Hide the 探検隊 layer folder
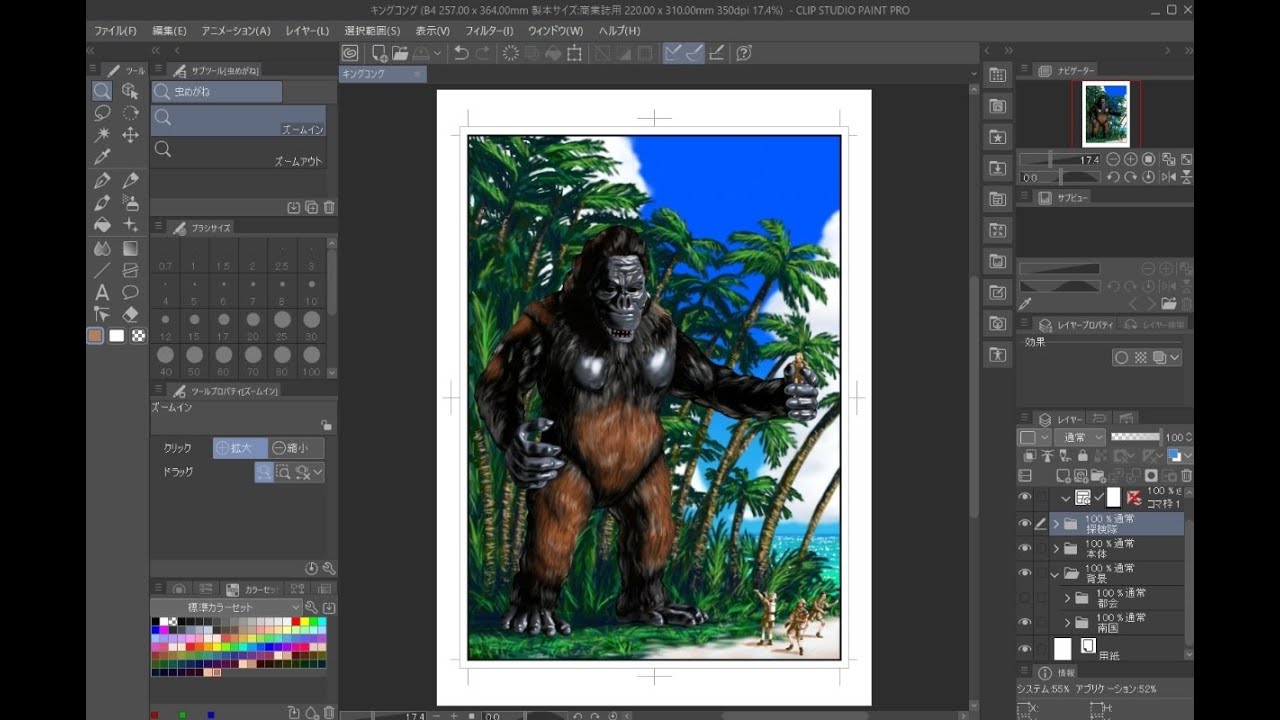This screenshot has height=720, width=1280. 1024,523
